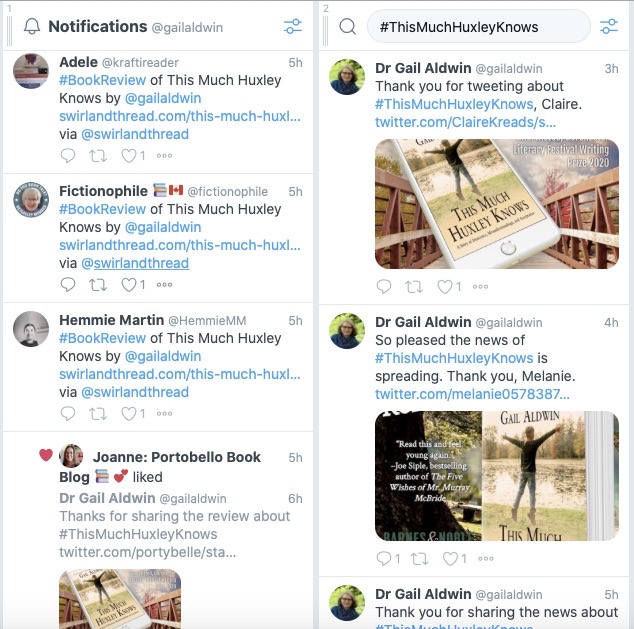Open more options on Fictionophile's tweet
This screenshot has width=634, height=629.
[x=164, y=285]
